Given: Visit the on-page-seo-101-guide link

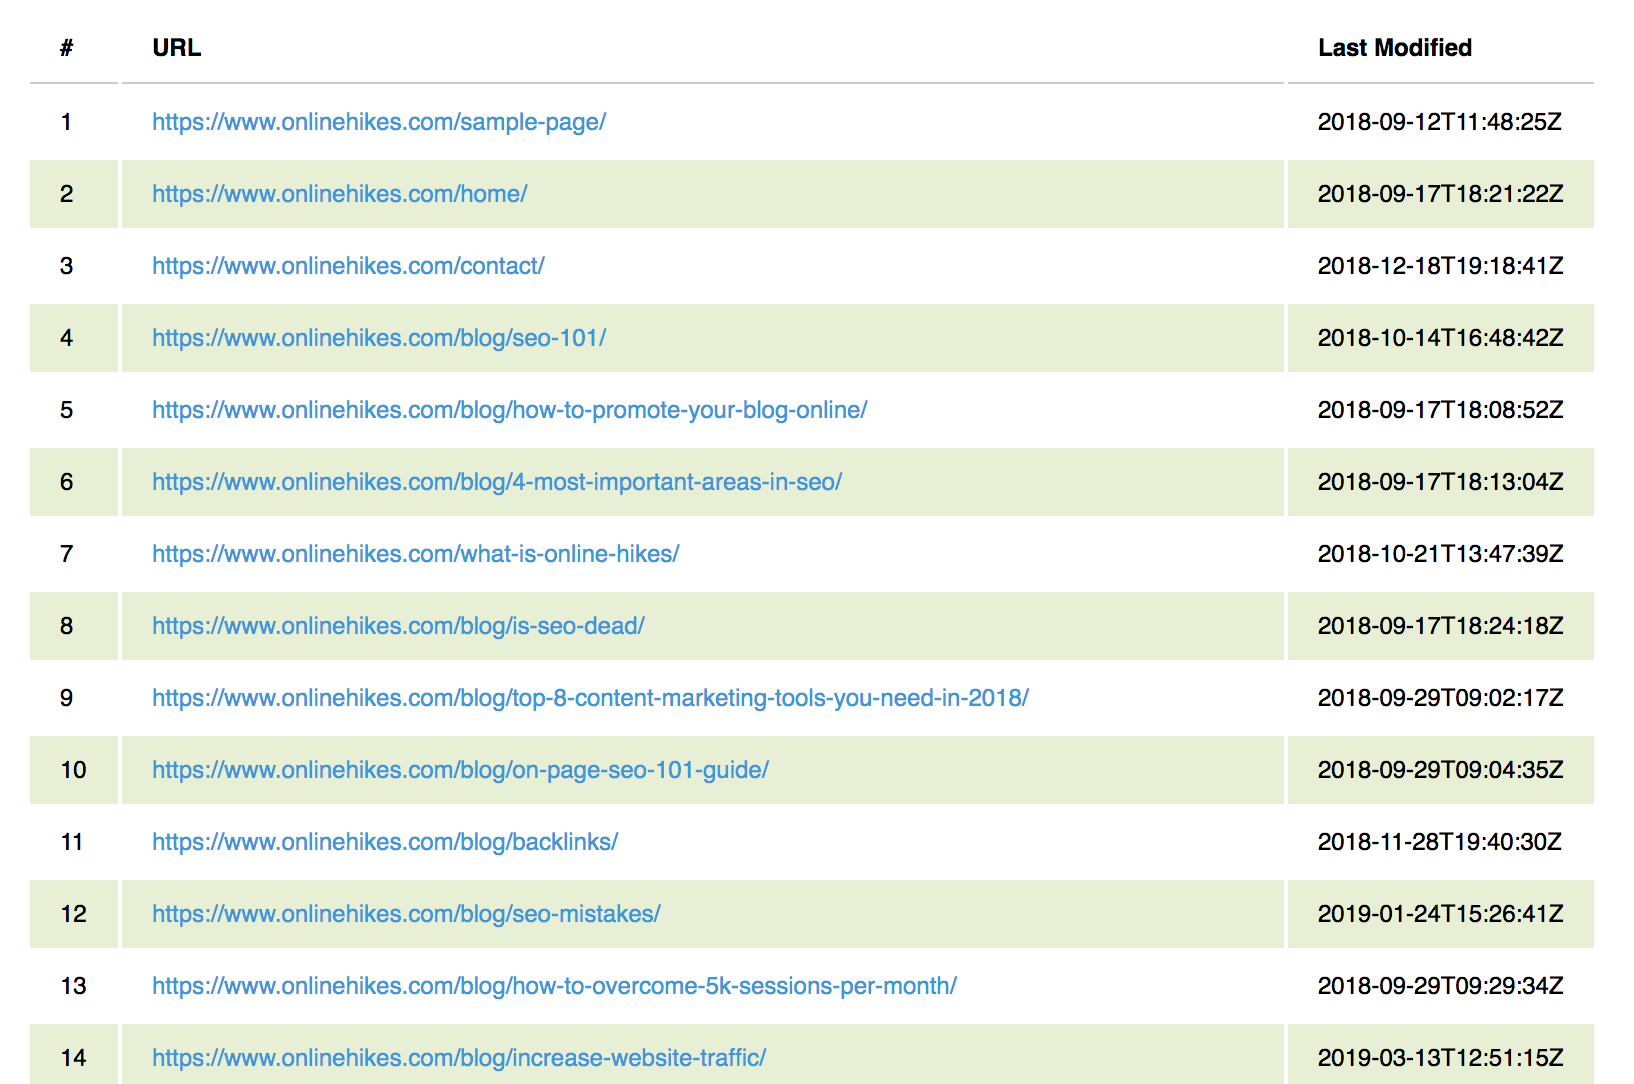Looking at the screenshot, I should [460, 770].
